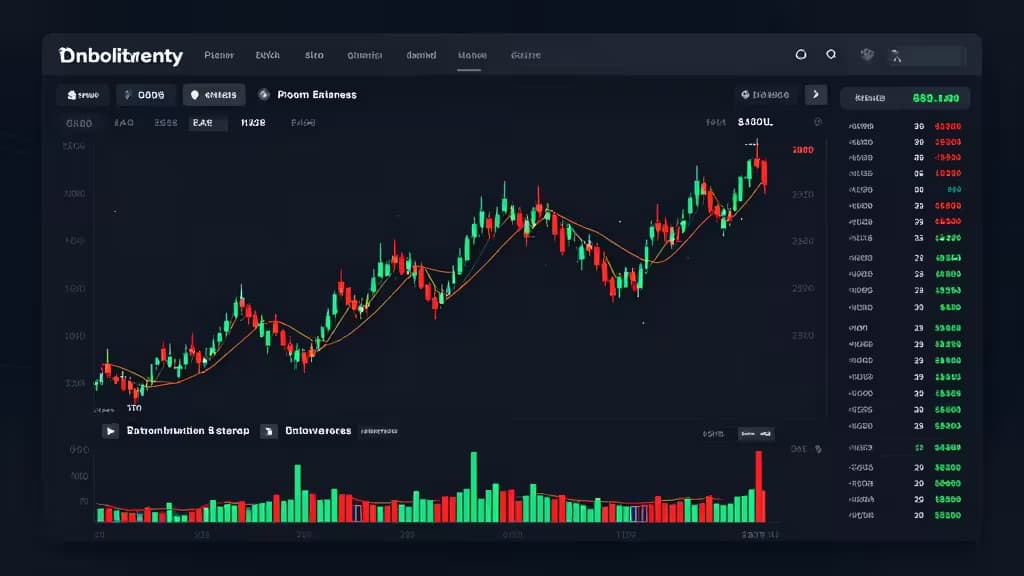Click the play button in the lower panel
Viewport: 1024px width, 576px height.
[x=110, y=431]
